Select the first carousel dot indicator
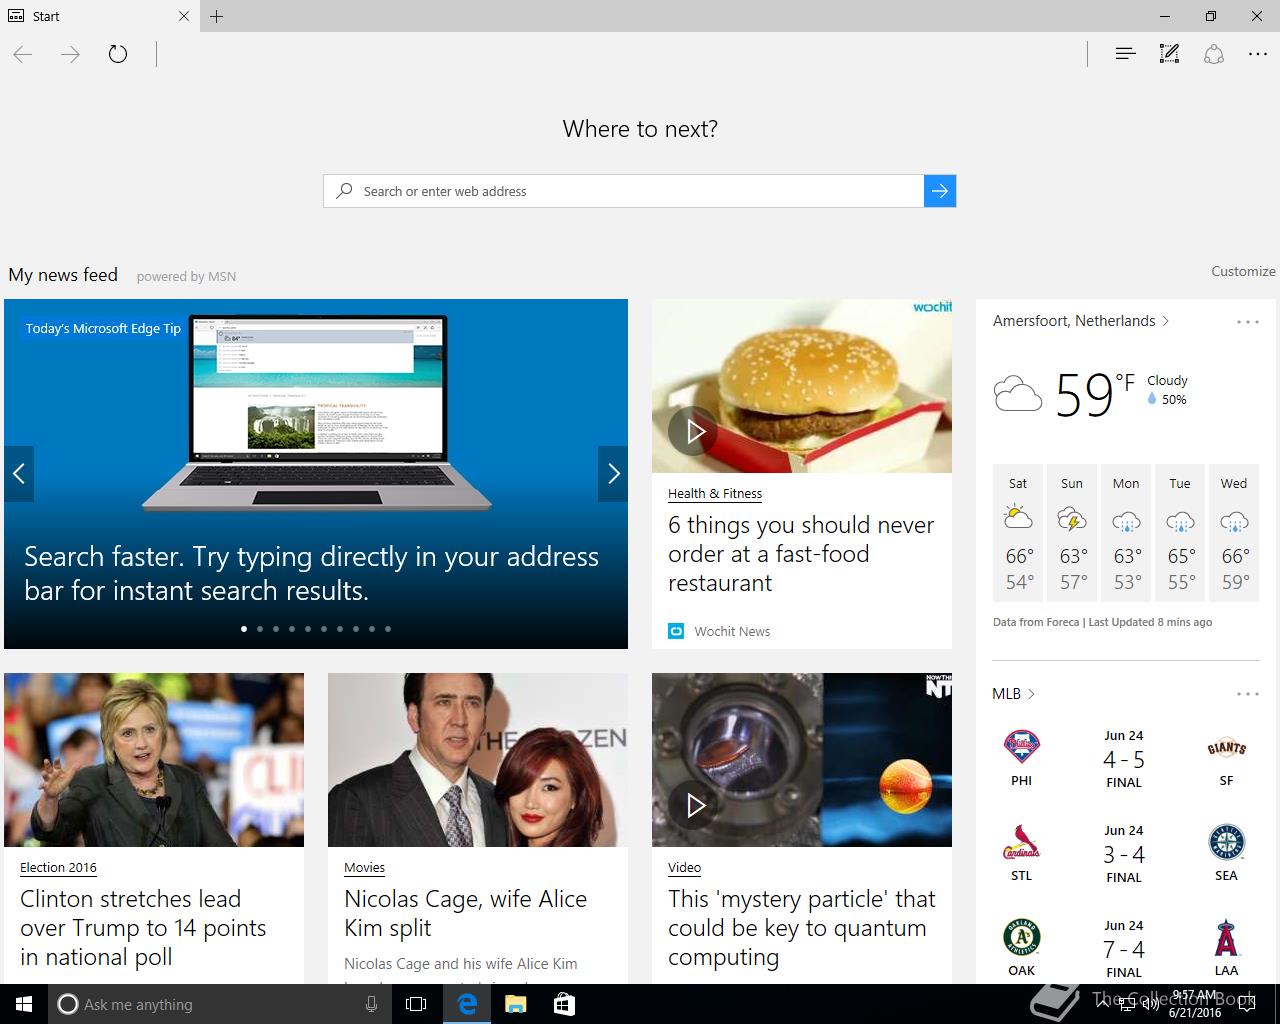1280x1024 pixels. coord(244,629)
